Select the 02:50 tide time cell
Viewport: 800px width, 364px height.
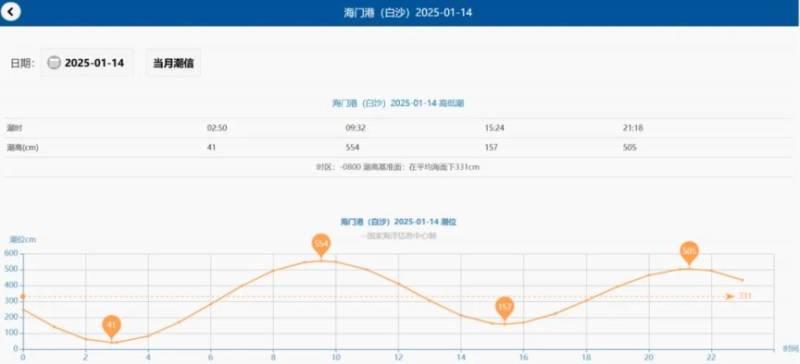(x=217, y=128)
